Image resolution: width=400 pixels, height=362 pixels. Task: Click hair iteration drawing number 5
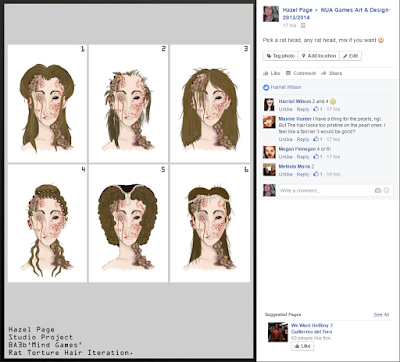(x=129, y=223)
